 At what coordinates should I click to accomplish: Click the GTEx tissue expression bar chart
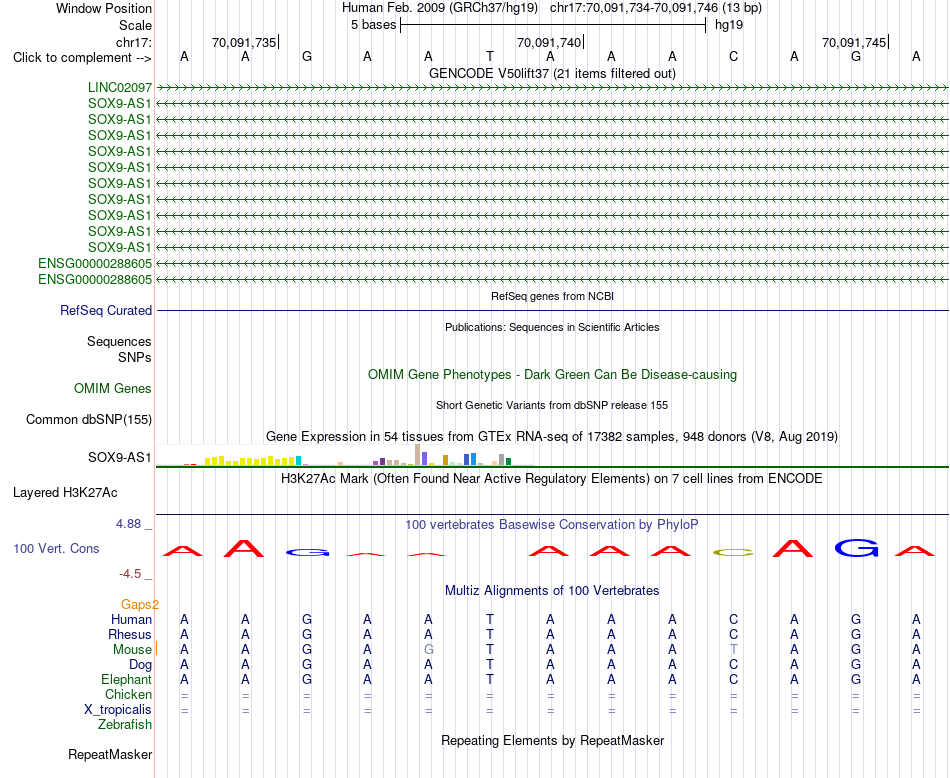coord(345,455)
